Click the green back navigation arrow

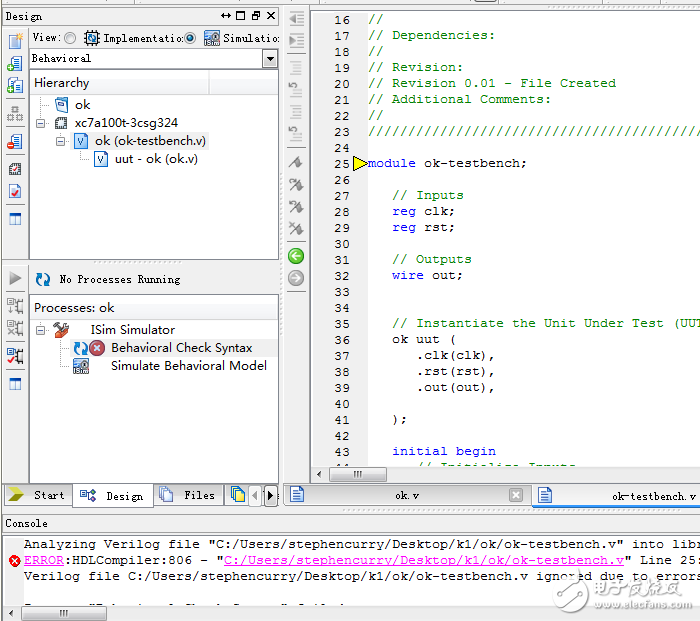click(296, 256)
